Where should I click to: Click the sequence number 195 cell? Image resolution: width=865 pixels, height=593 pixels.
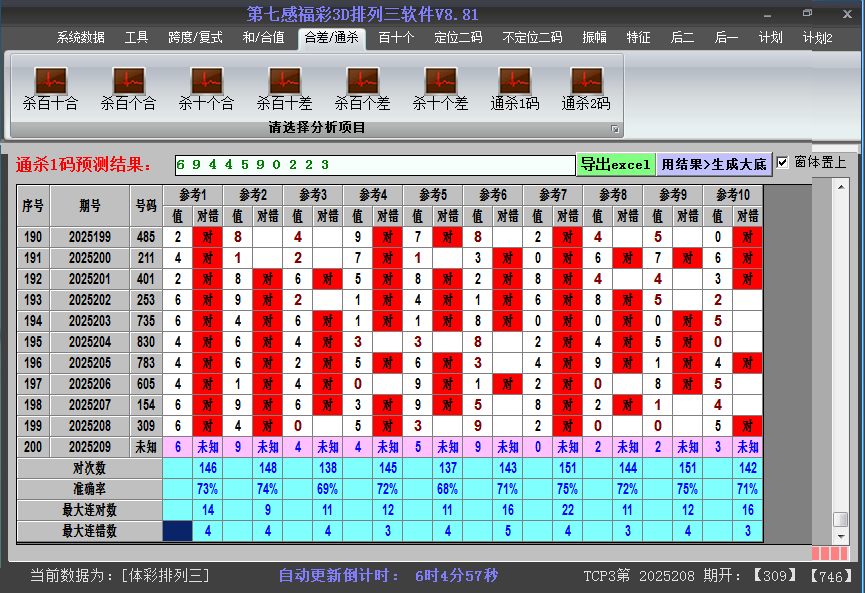tap(33, 342)
